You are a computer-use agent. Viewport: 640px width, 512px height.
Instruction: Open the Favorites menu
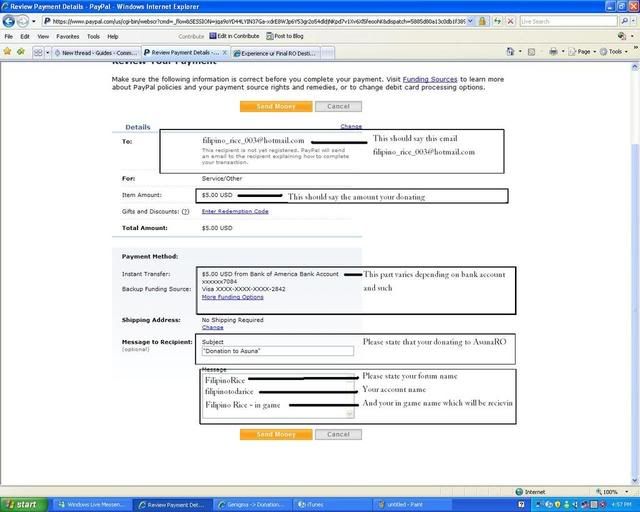pos(68,36)
